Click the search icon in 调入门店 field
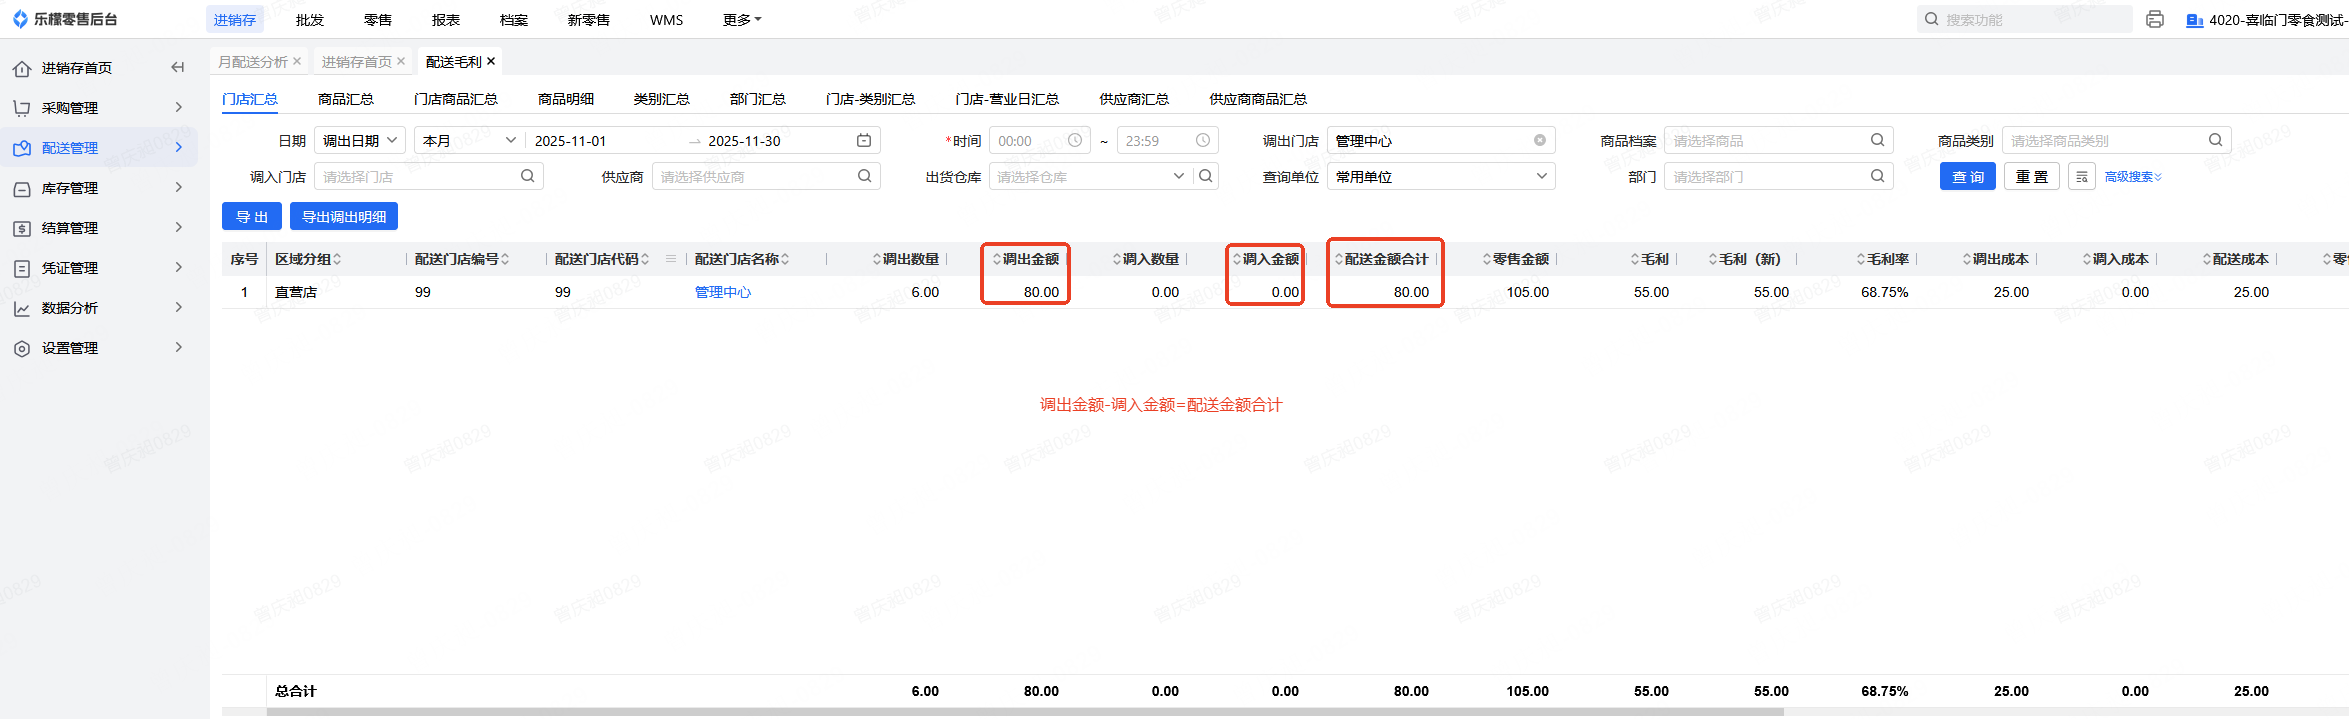This screenshot has width=2349, height=719. (528, 176)
